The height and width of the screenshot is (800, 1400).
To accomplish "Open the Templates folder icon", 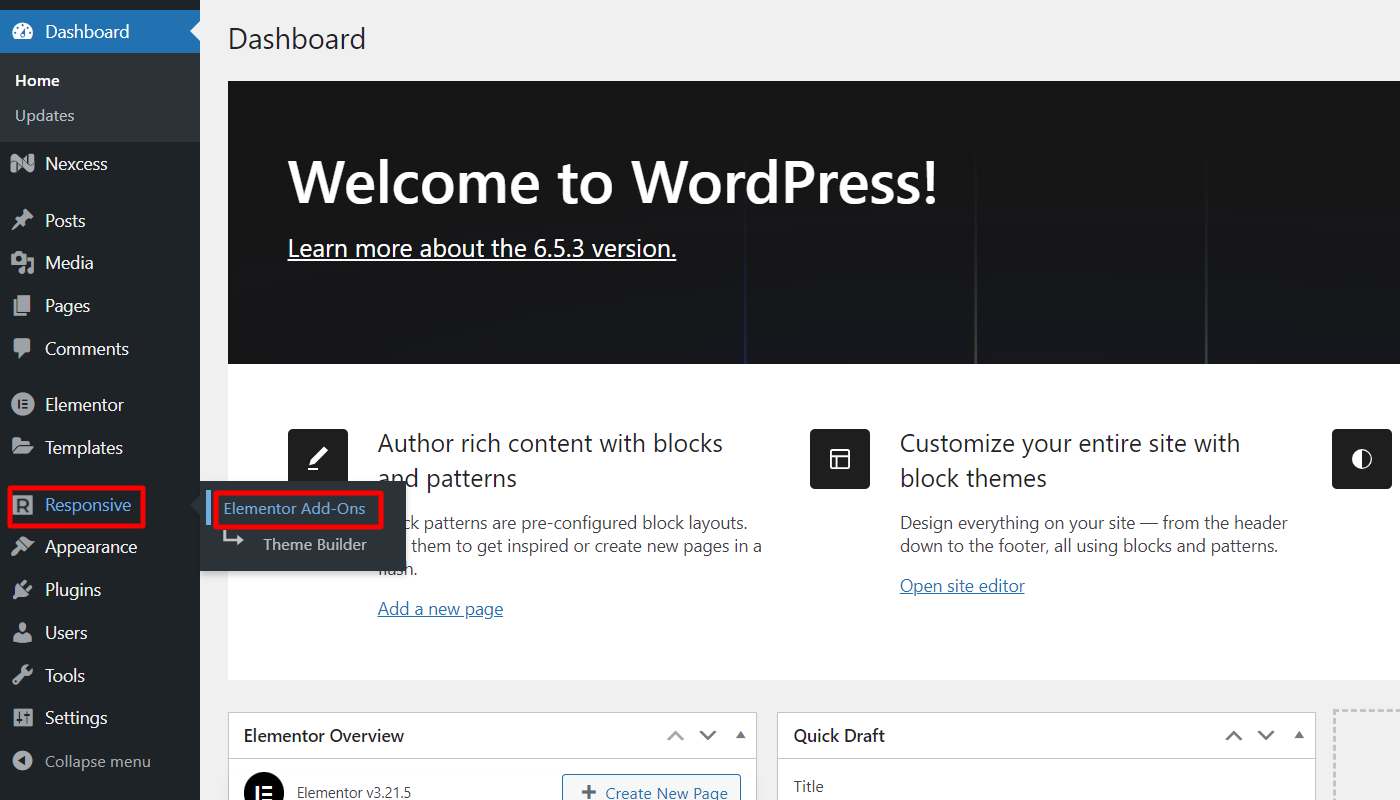I will (x=22, y=447).
